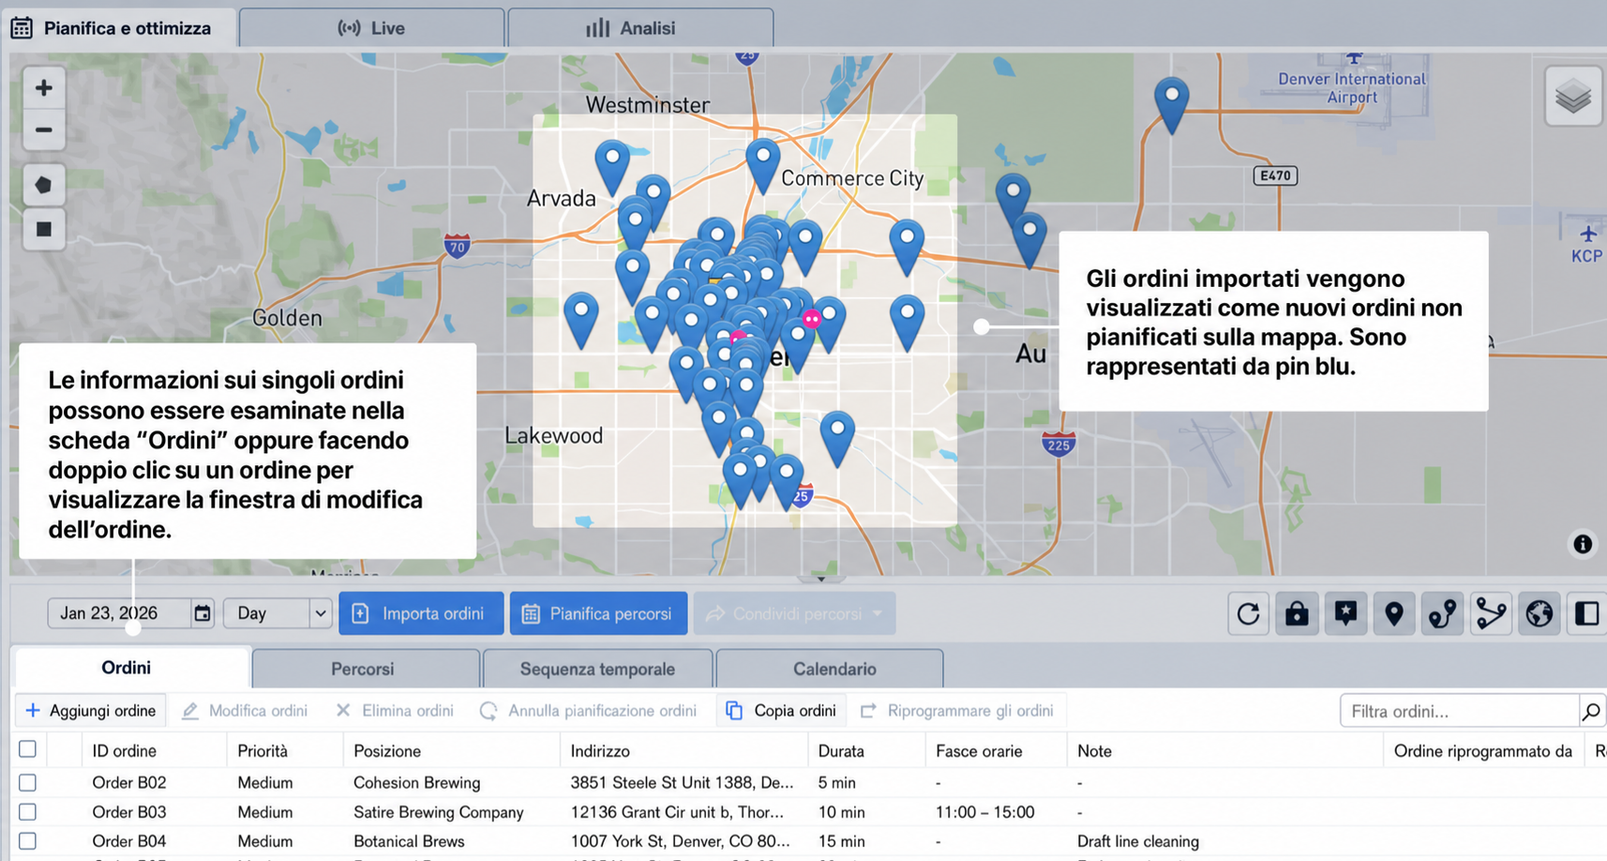Image resolution: width=1607 pixels, height=861 pixels.
Task: Click the Pianifica percorsi button
Action: point(598,613)
